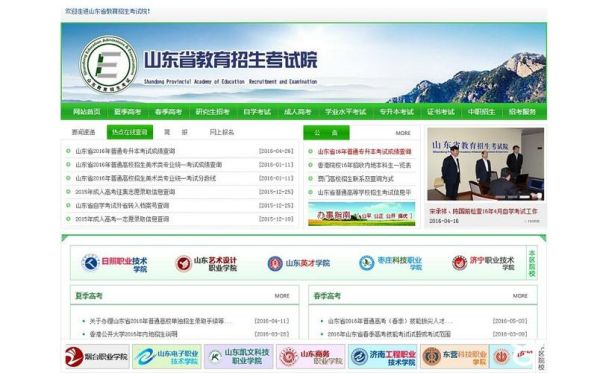Click MORE in 春季高考 section header
Screen dimensions: 600x373
[520, 296]
